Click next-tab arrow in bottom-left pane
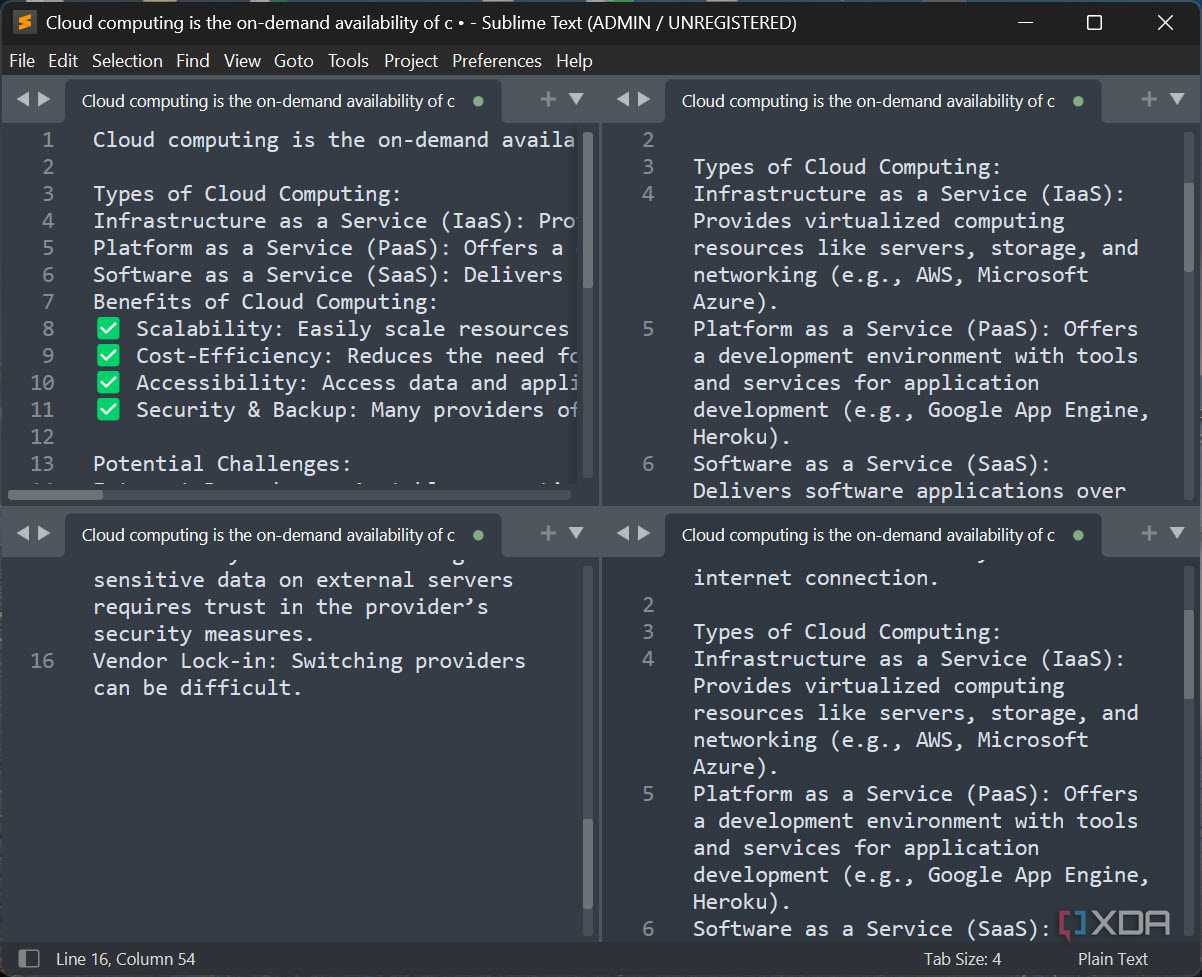The height and width of the screenshot is (977, 1202). click(x=44, y=533)
